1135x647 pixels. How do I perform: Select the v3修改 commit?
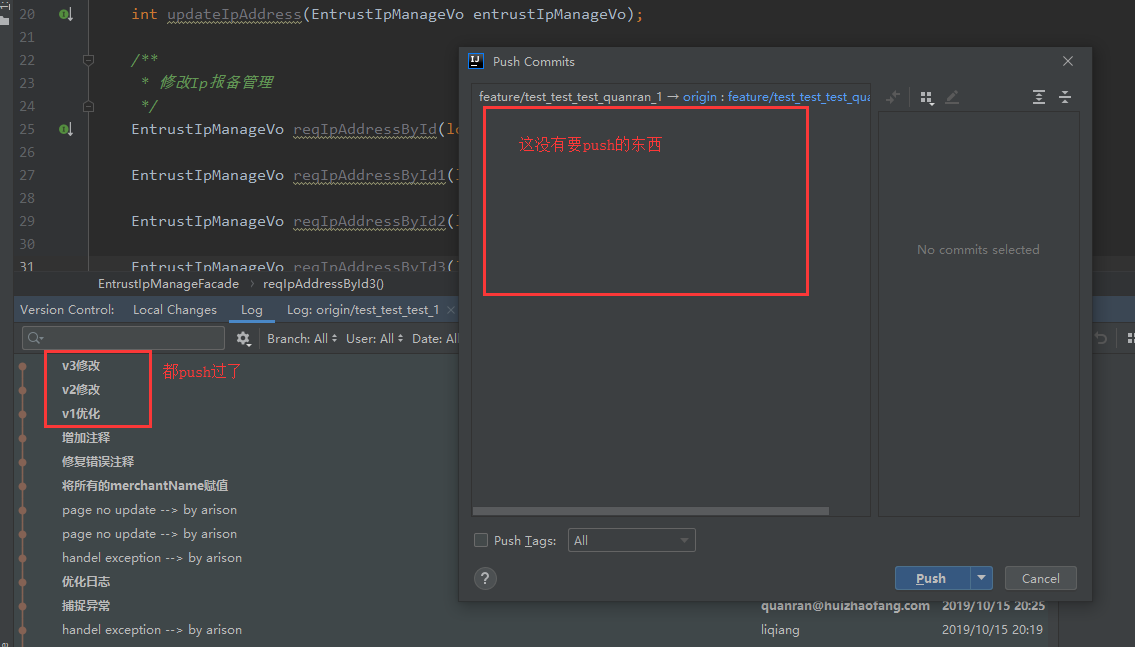[81, 365]
